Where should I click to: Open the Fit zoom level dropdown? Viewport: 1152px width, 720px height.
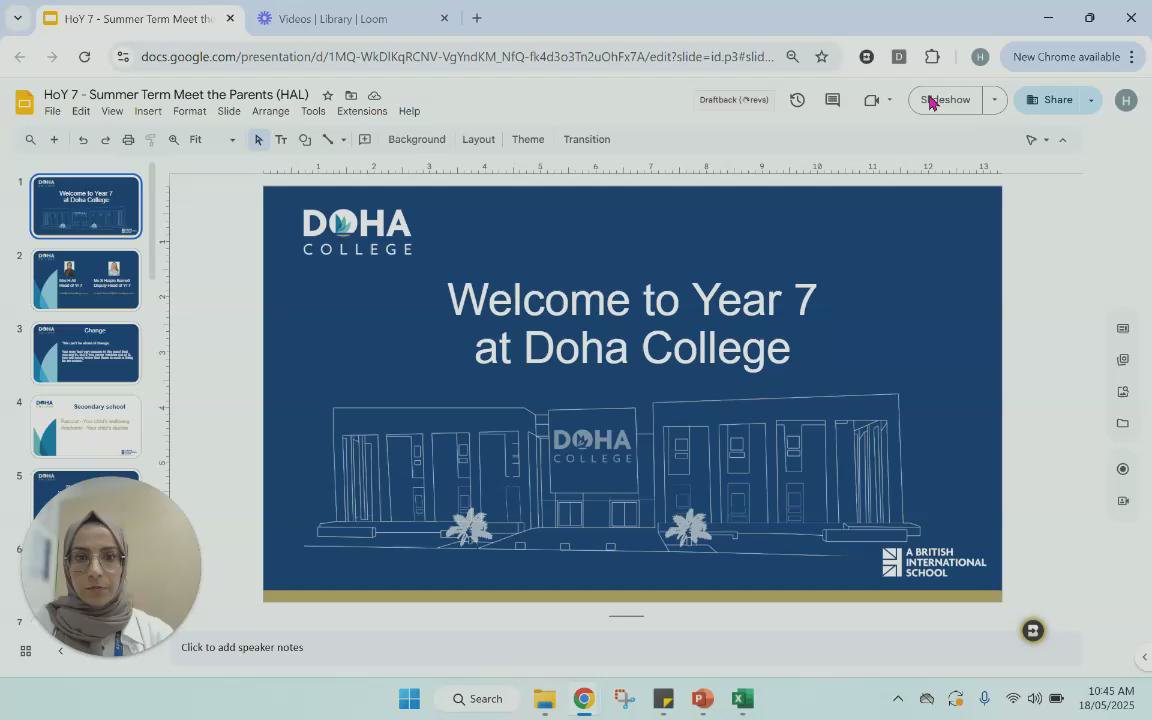(212, 140)
